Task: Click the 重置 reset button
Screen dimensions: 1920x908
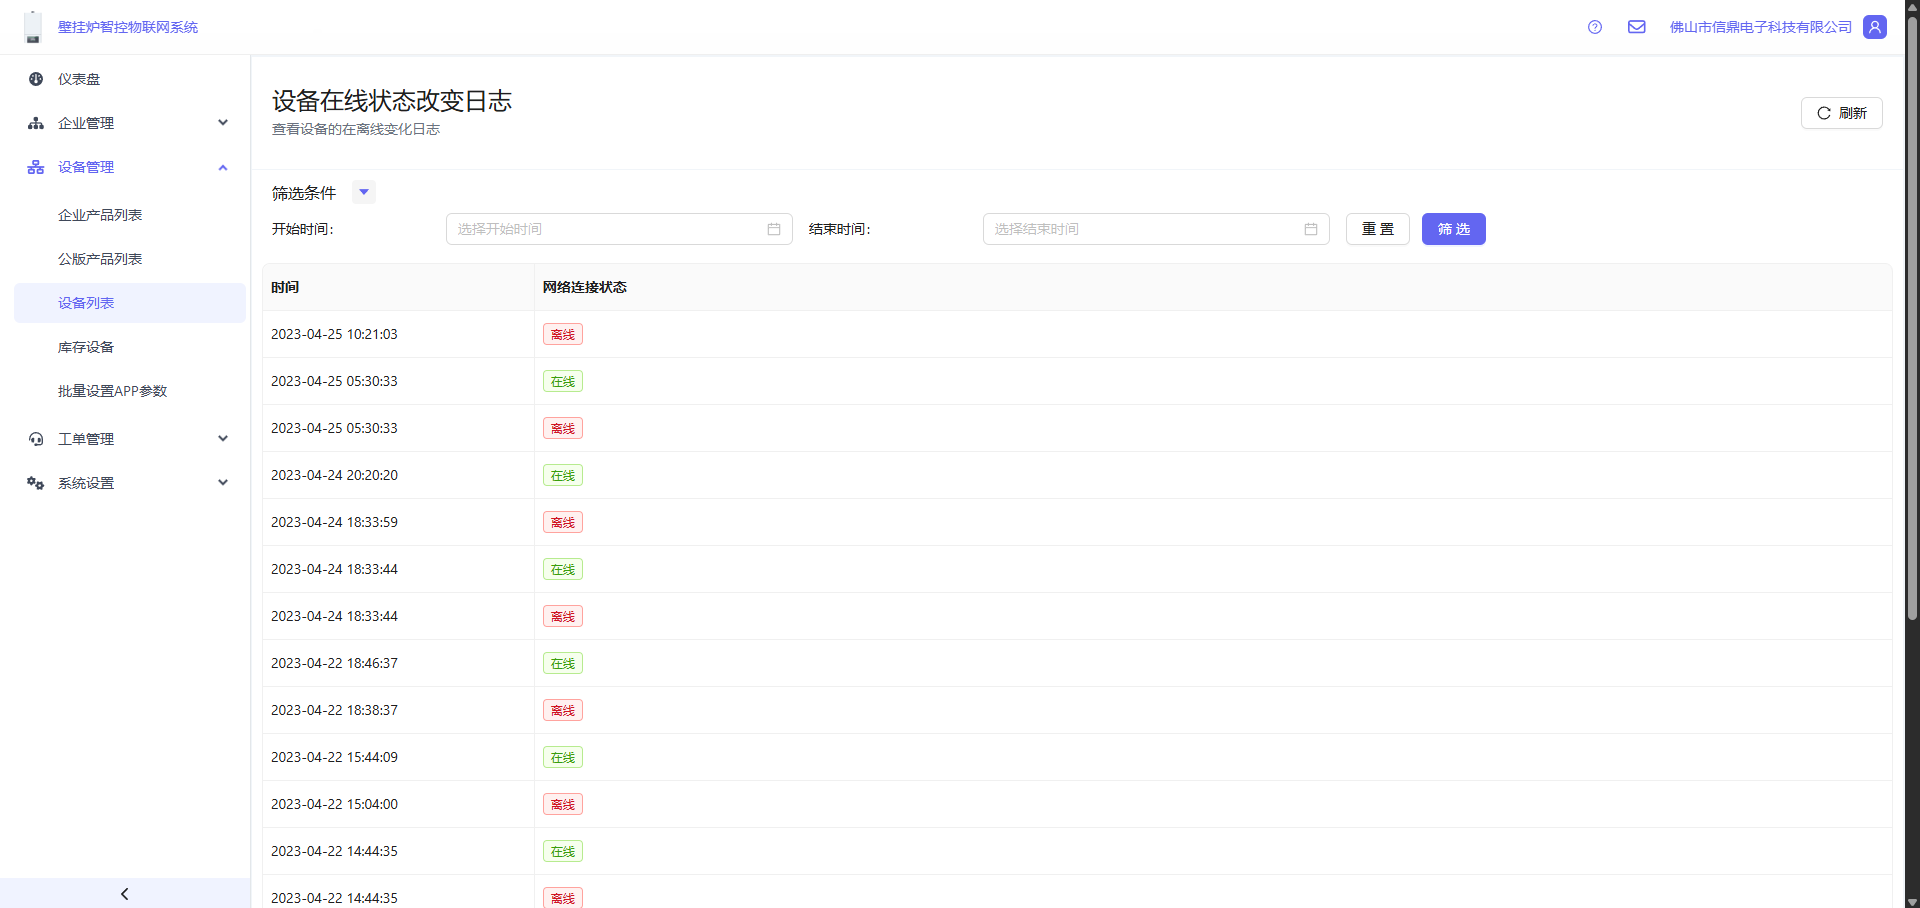Action: 1377,229
